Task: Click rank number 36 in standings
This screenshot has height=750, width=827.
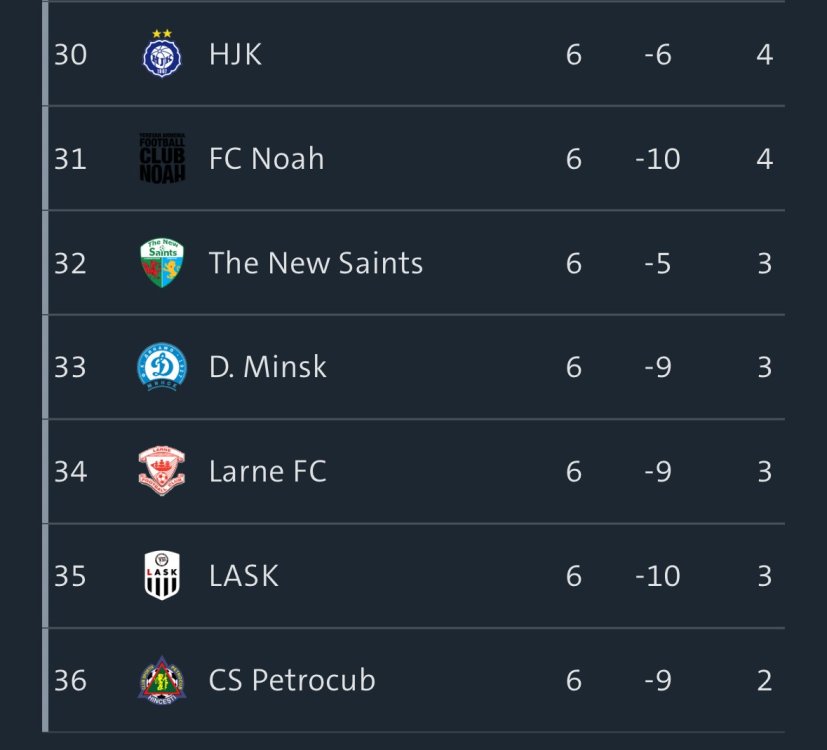Action: 70,680
